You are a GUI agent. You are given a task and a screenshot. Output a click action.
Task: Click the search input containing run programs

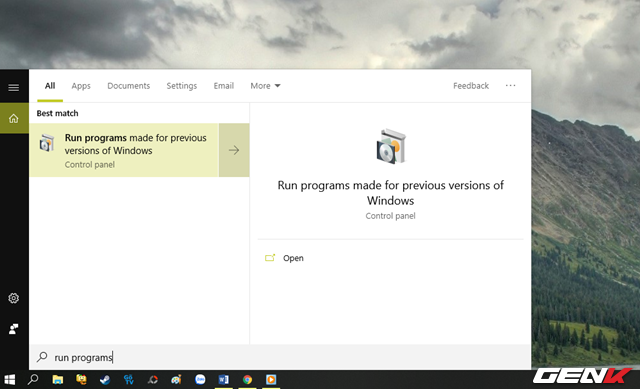point(280,357)
